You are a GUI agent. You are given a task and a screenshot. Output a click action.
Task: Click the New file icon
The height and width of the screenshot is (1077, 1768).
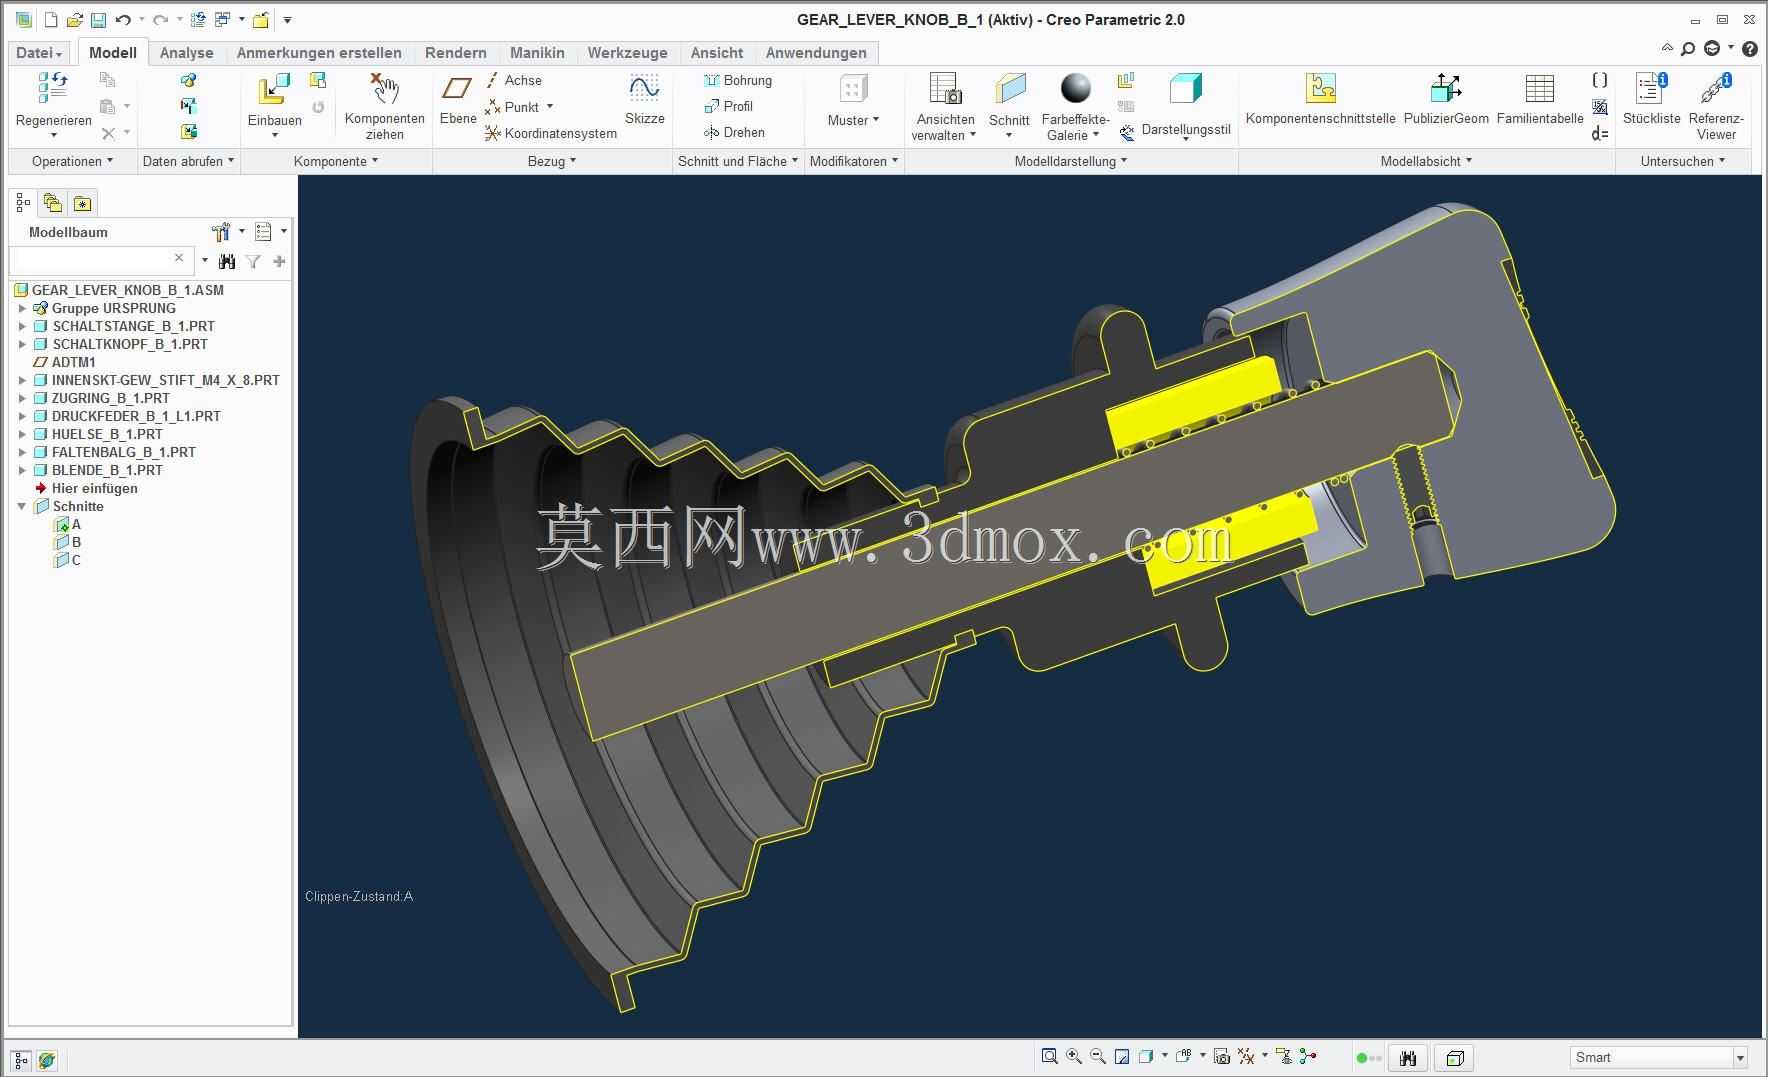(51, 20)
